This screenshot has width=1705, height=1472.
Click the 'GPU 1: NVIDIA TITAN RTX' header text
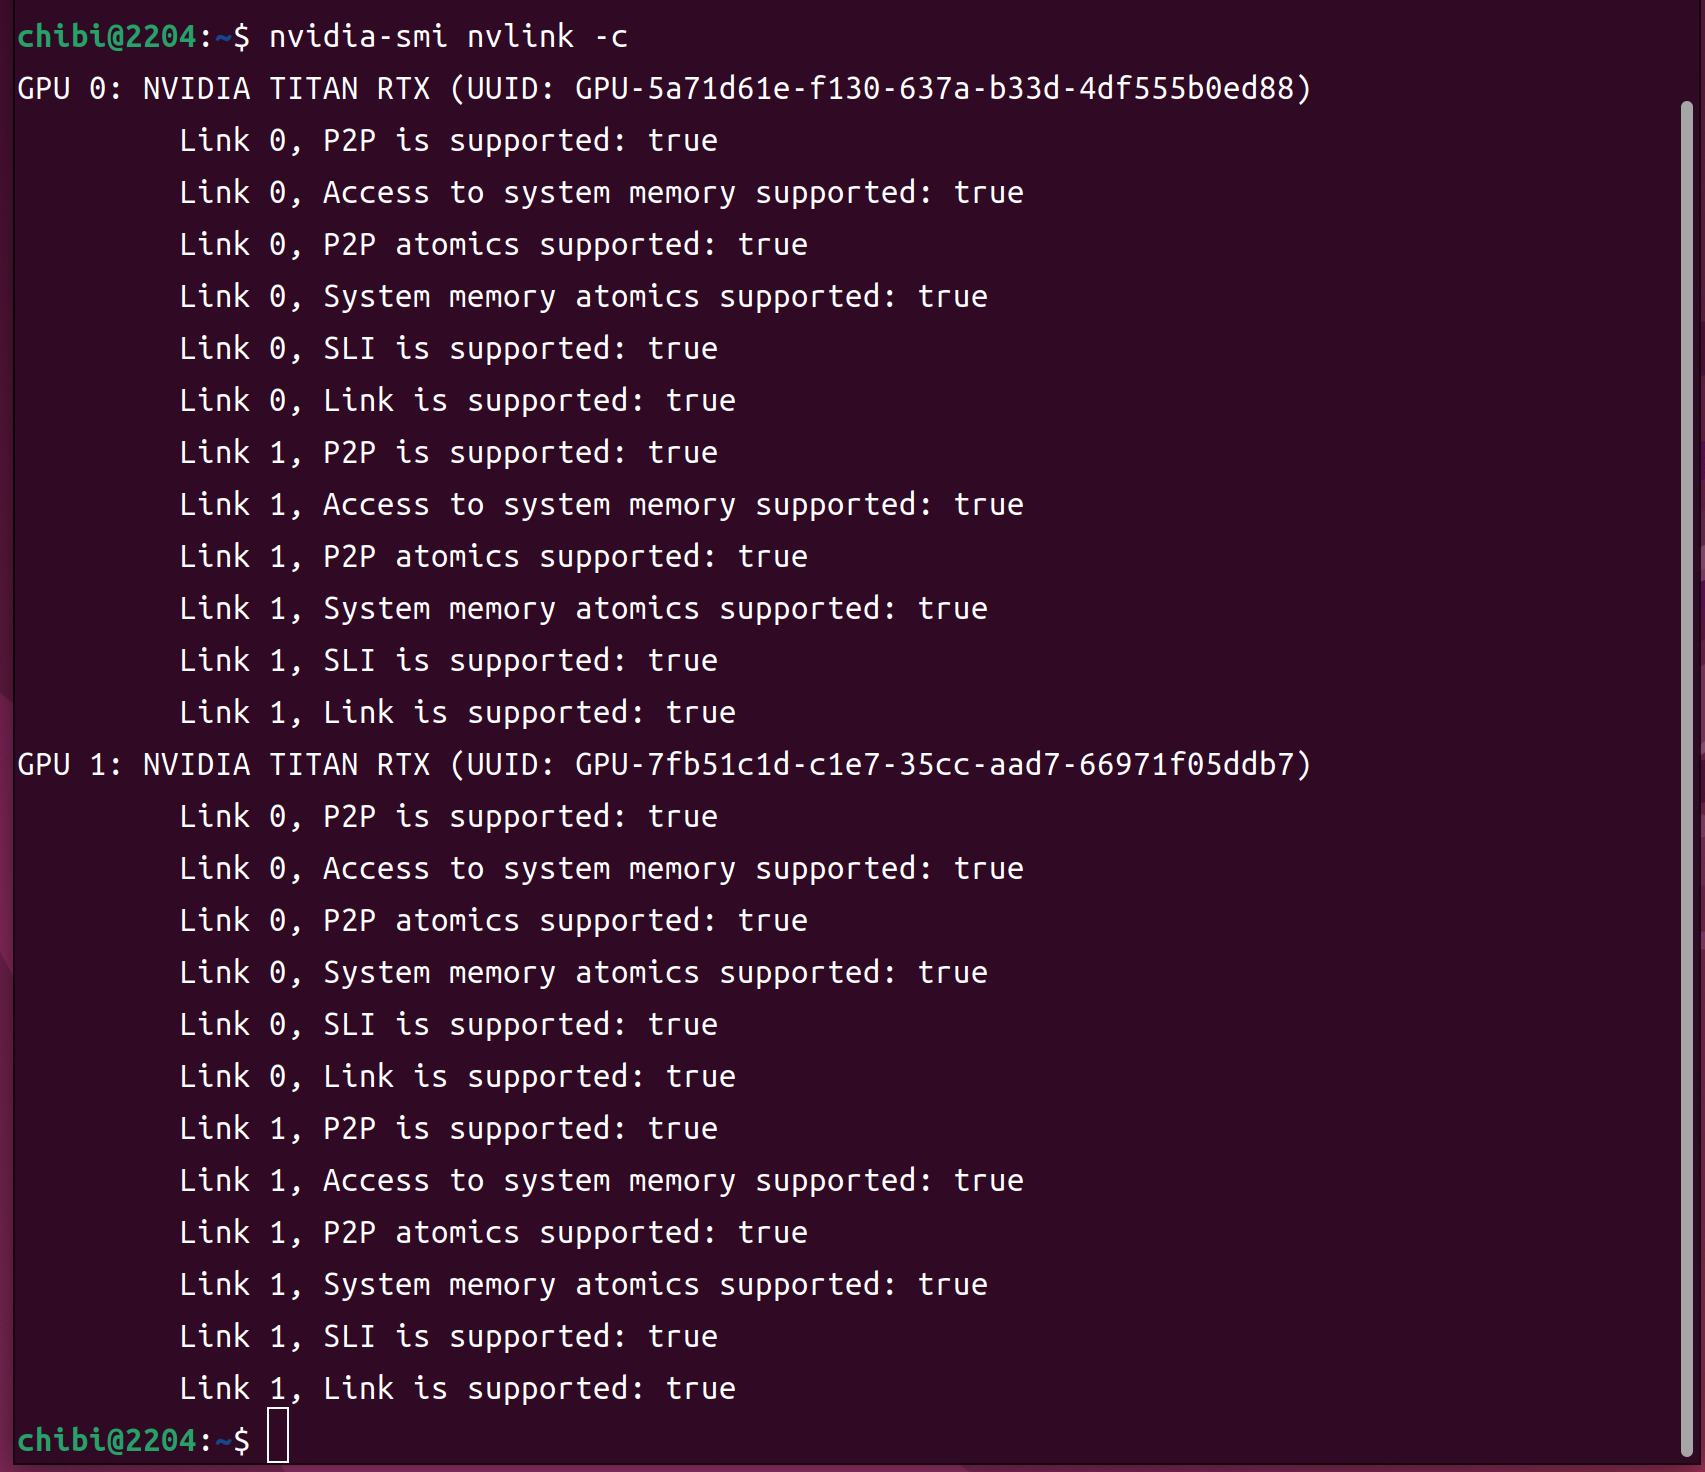pos(224,765)
